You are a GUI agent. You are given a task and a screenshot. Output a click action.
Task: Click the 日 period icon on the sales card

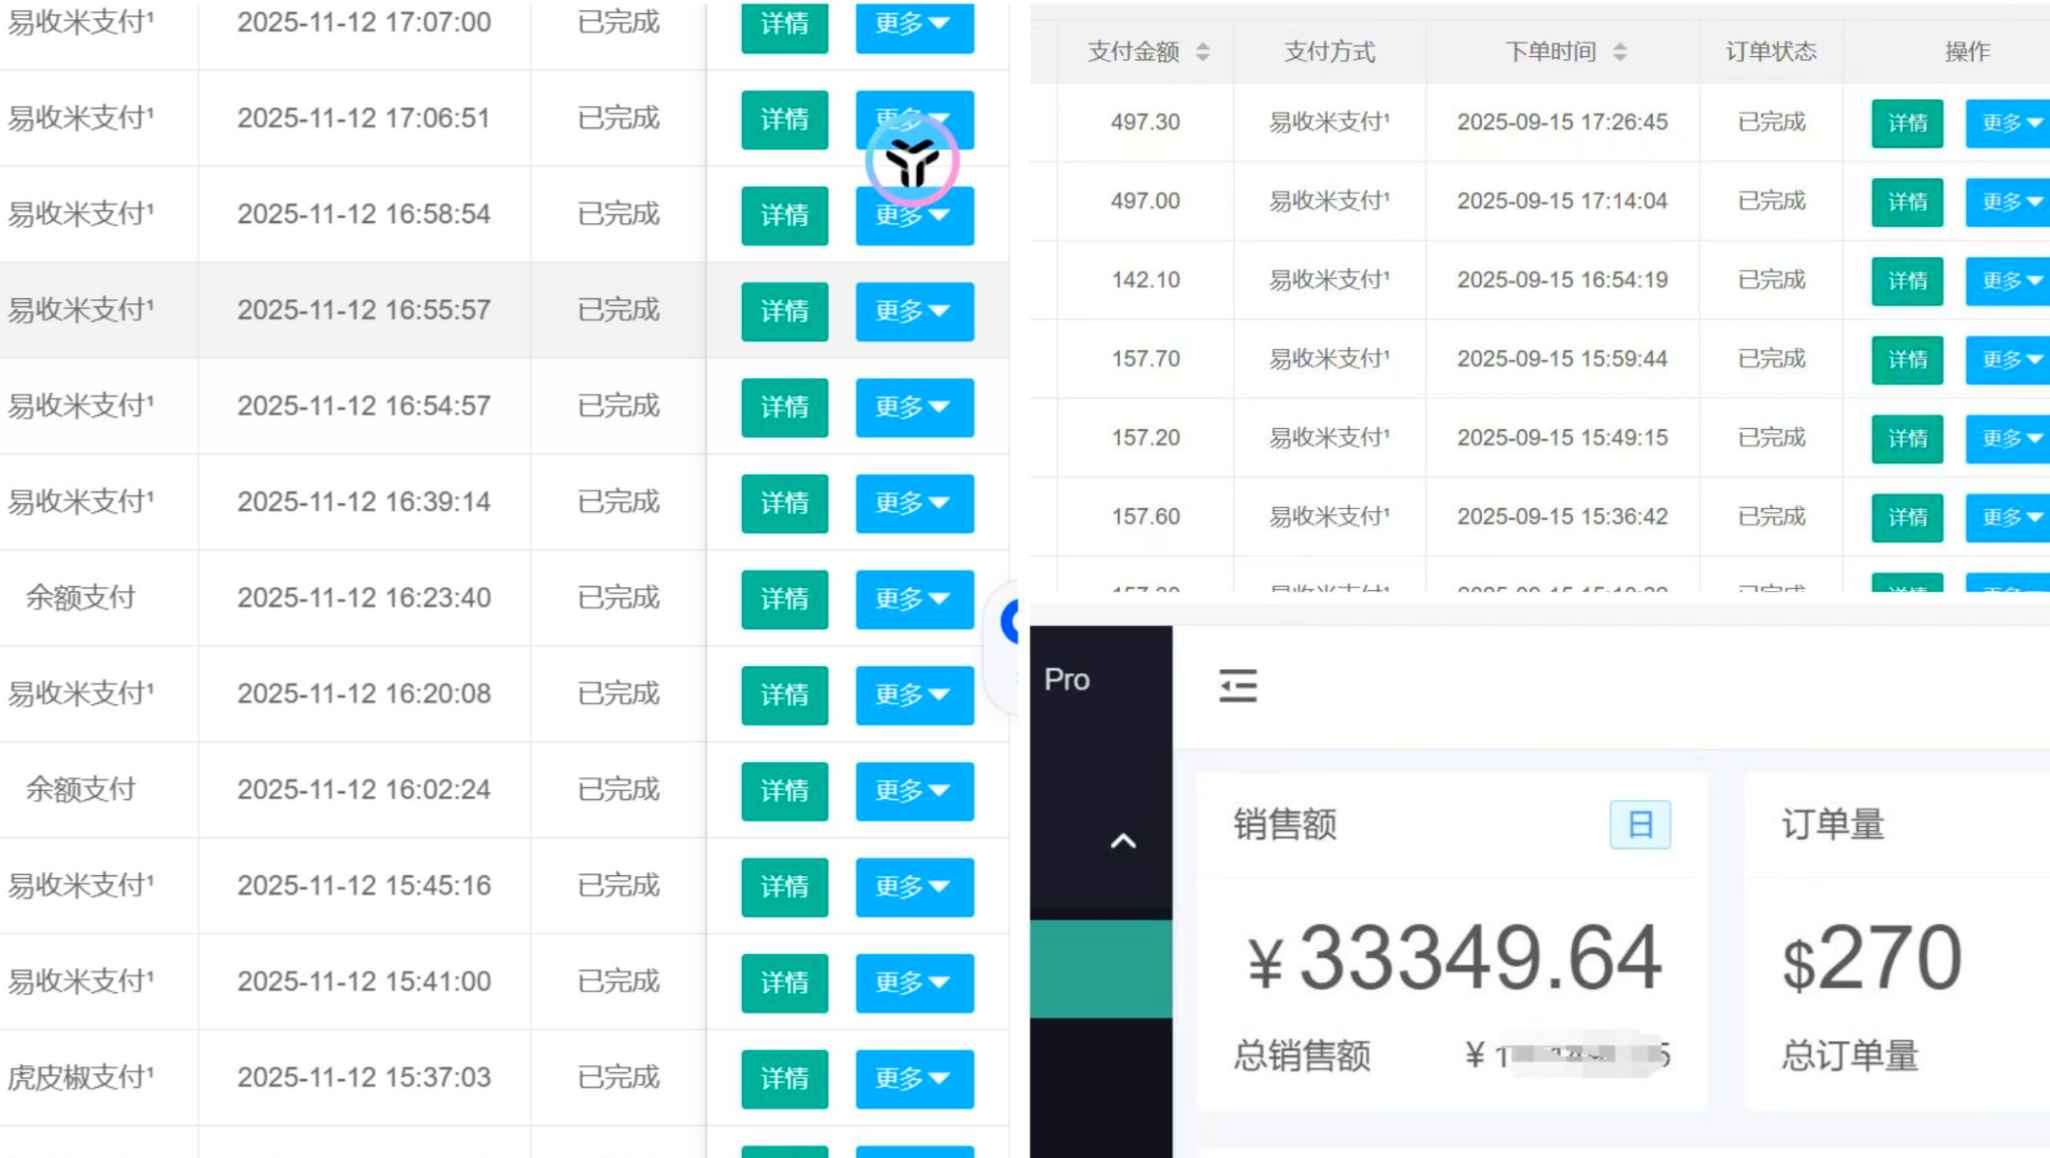(1638, 824)
